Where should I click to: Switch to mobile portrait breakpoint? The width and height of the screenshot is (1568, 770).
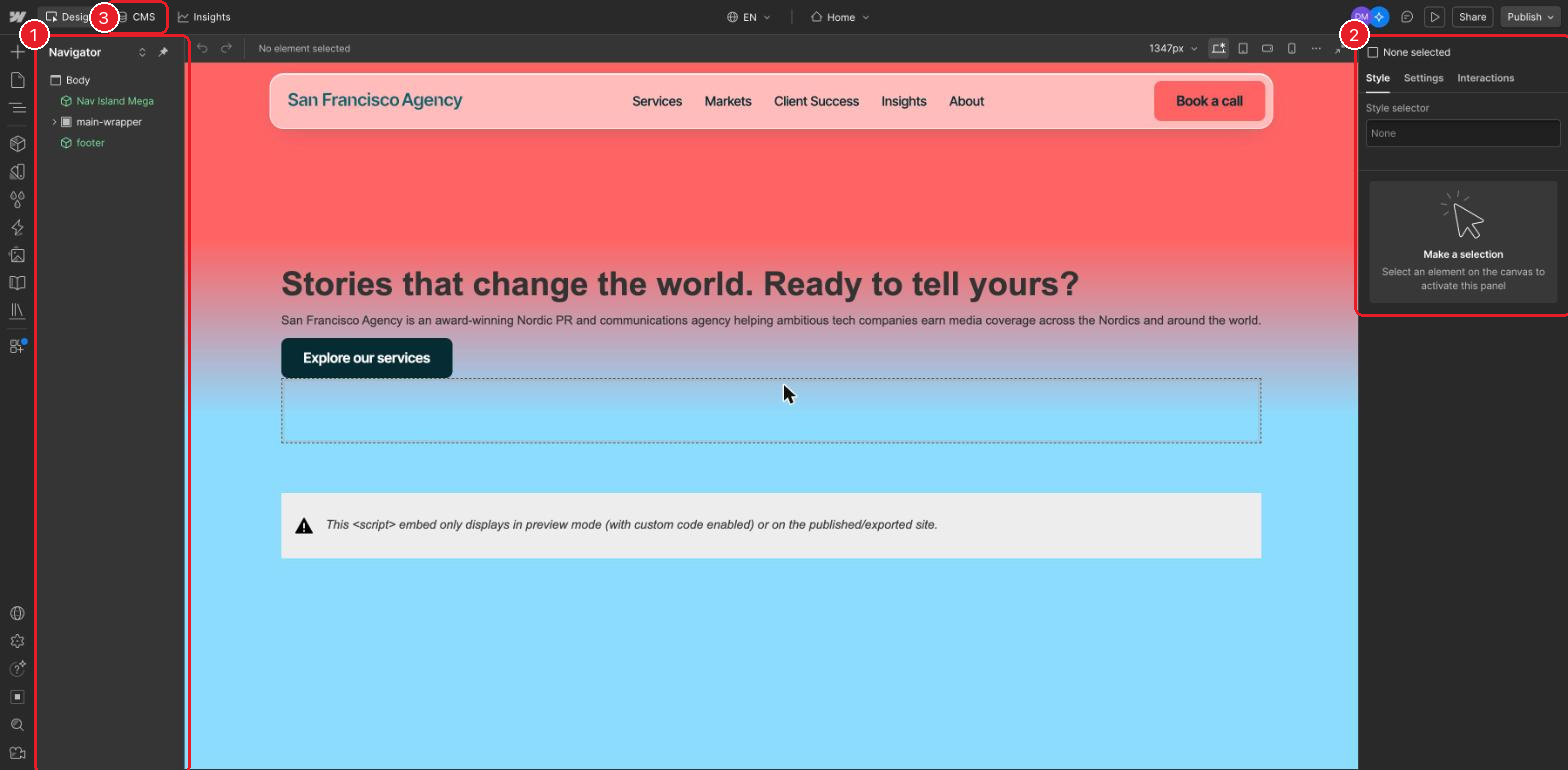click(1292, 48)
